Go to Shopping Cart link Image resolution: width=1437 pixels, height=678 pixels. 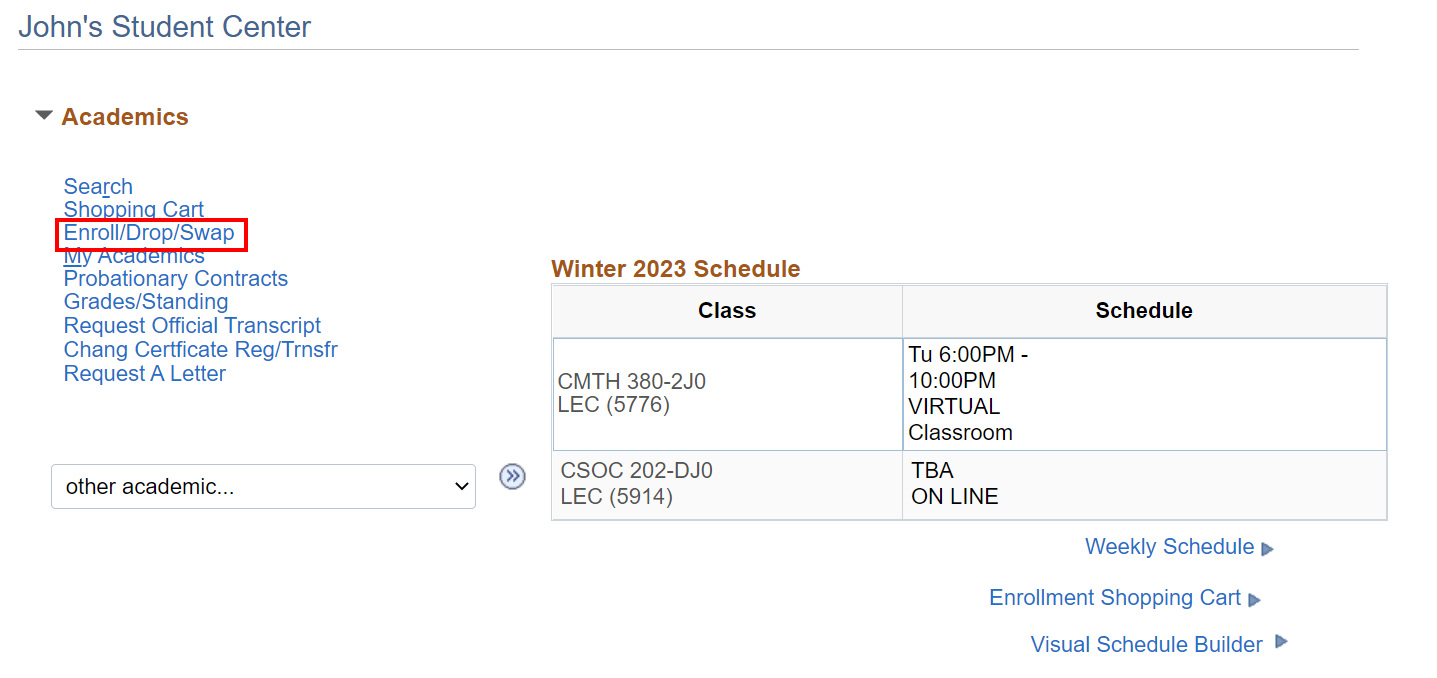[x=133, y=210]
